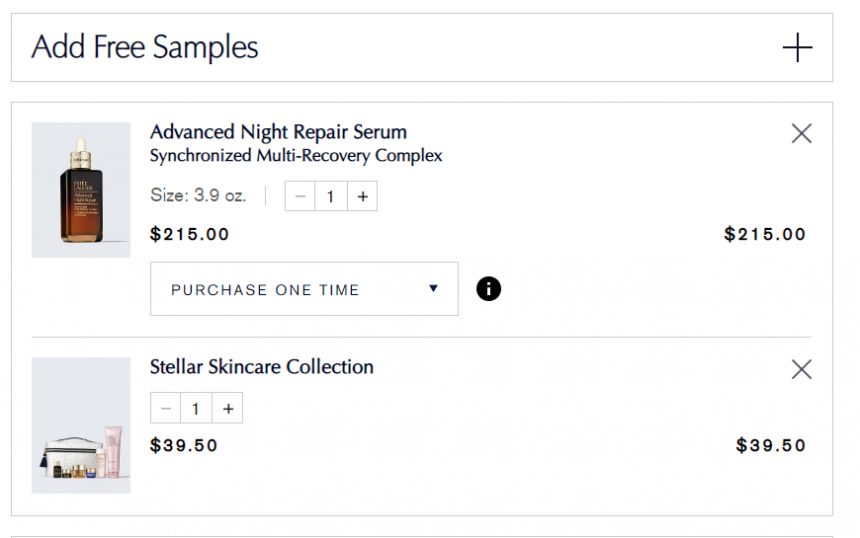
Task: Increase Advanced Night Repair Serum quantity
Action: click(x=362, y=197)
